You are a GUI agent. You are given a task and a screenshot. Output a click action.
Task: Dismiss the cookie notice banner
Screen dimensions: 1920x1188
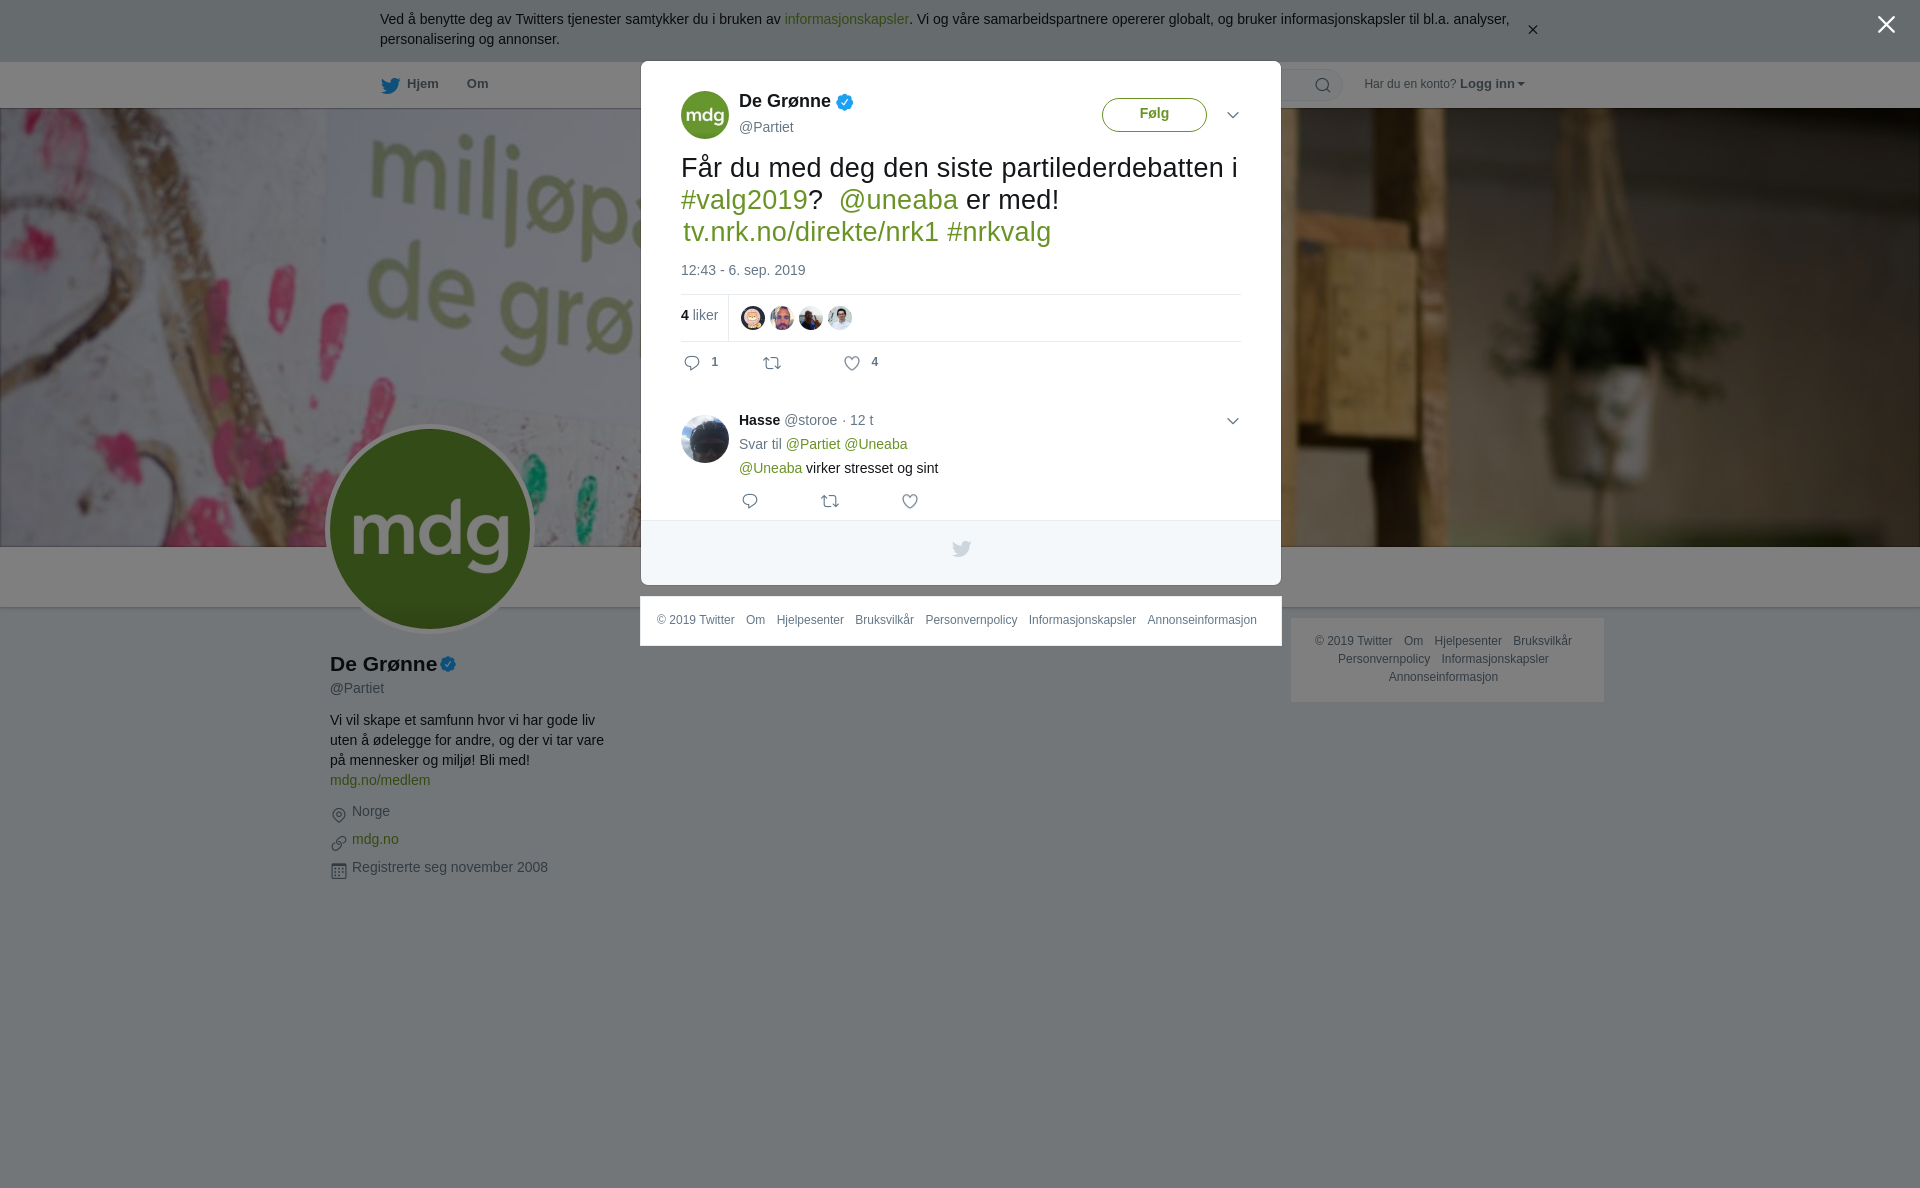tap(1532, 30)
